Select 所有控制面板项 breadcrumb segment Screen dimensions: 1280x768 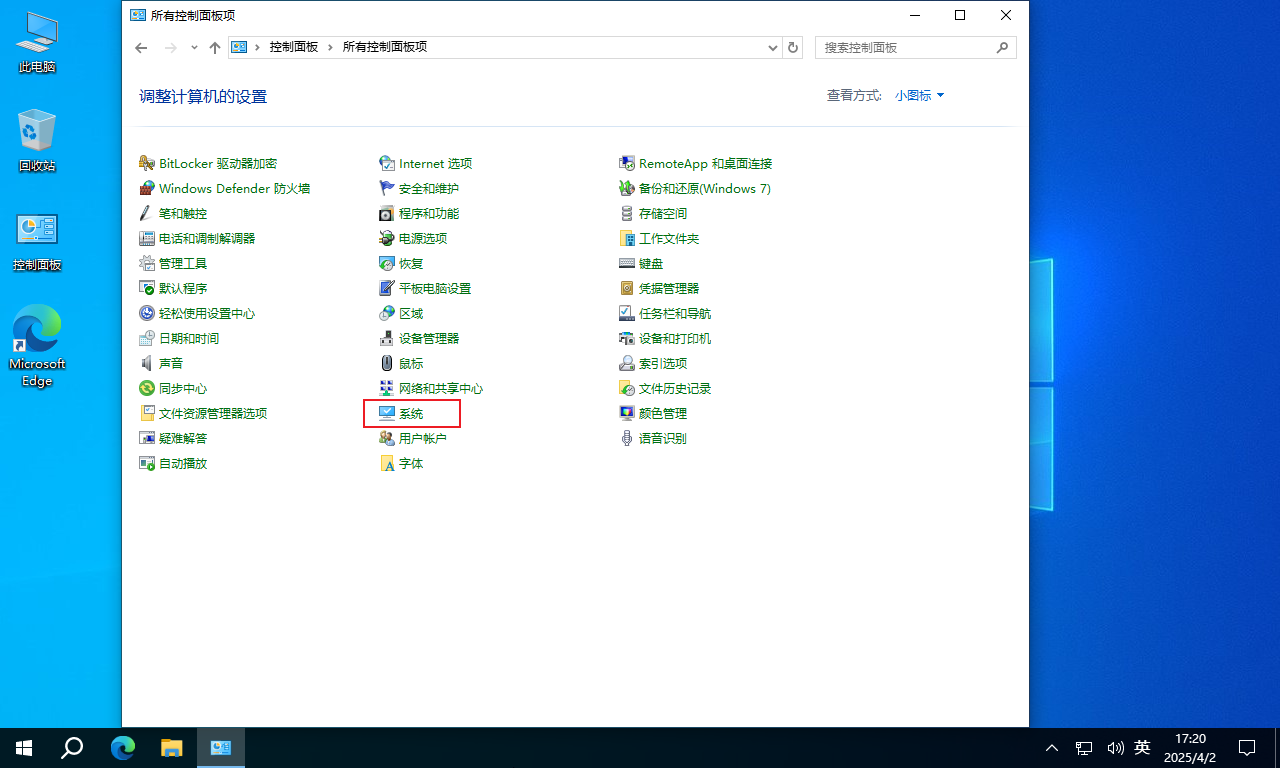click(385, 47)
